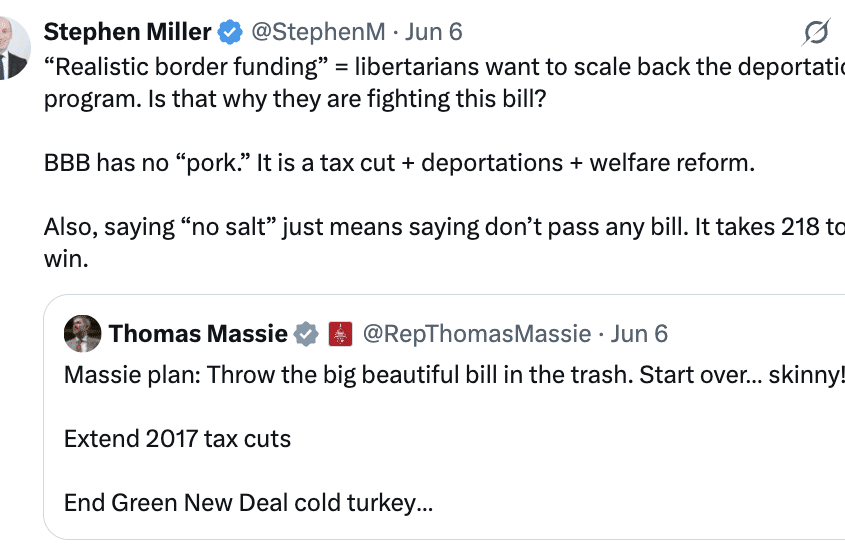Click "Extend 2017 tax cuts" line
Viewport: 845px width, 558px height.
177,439
